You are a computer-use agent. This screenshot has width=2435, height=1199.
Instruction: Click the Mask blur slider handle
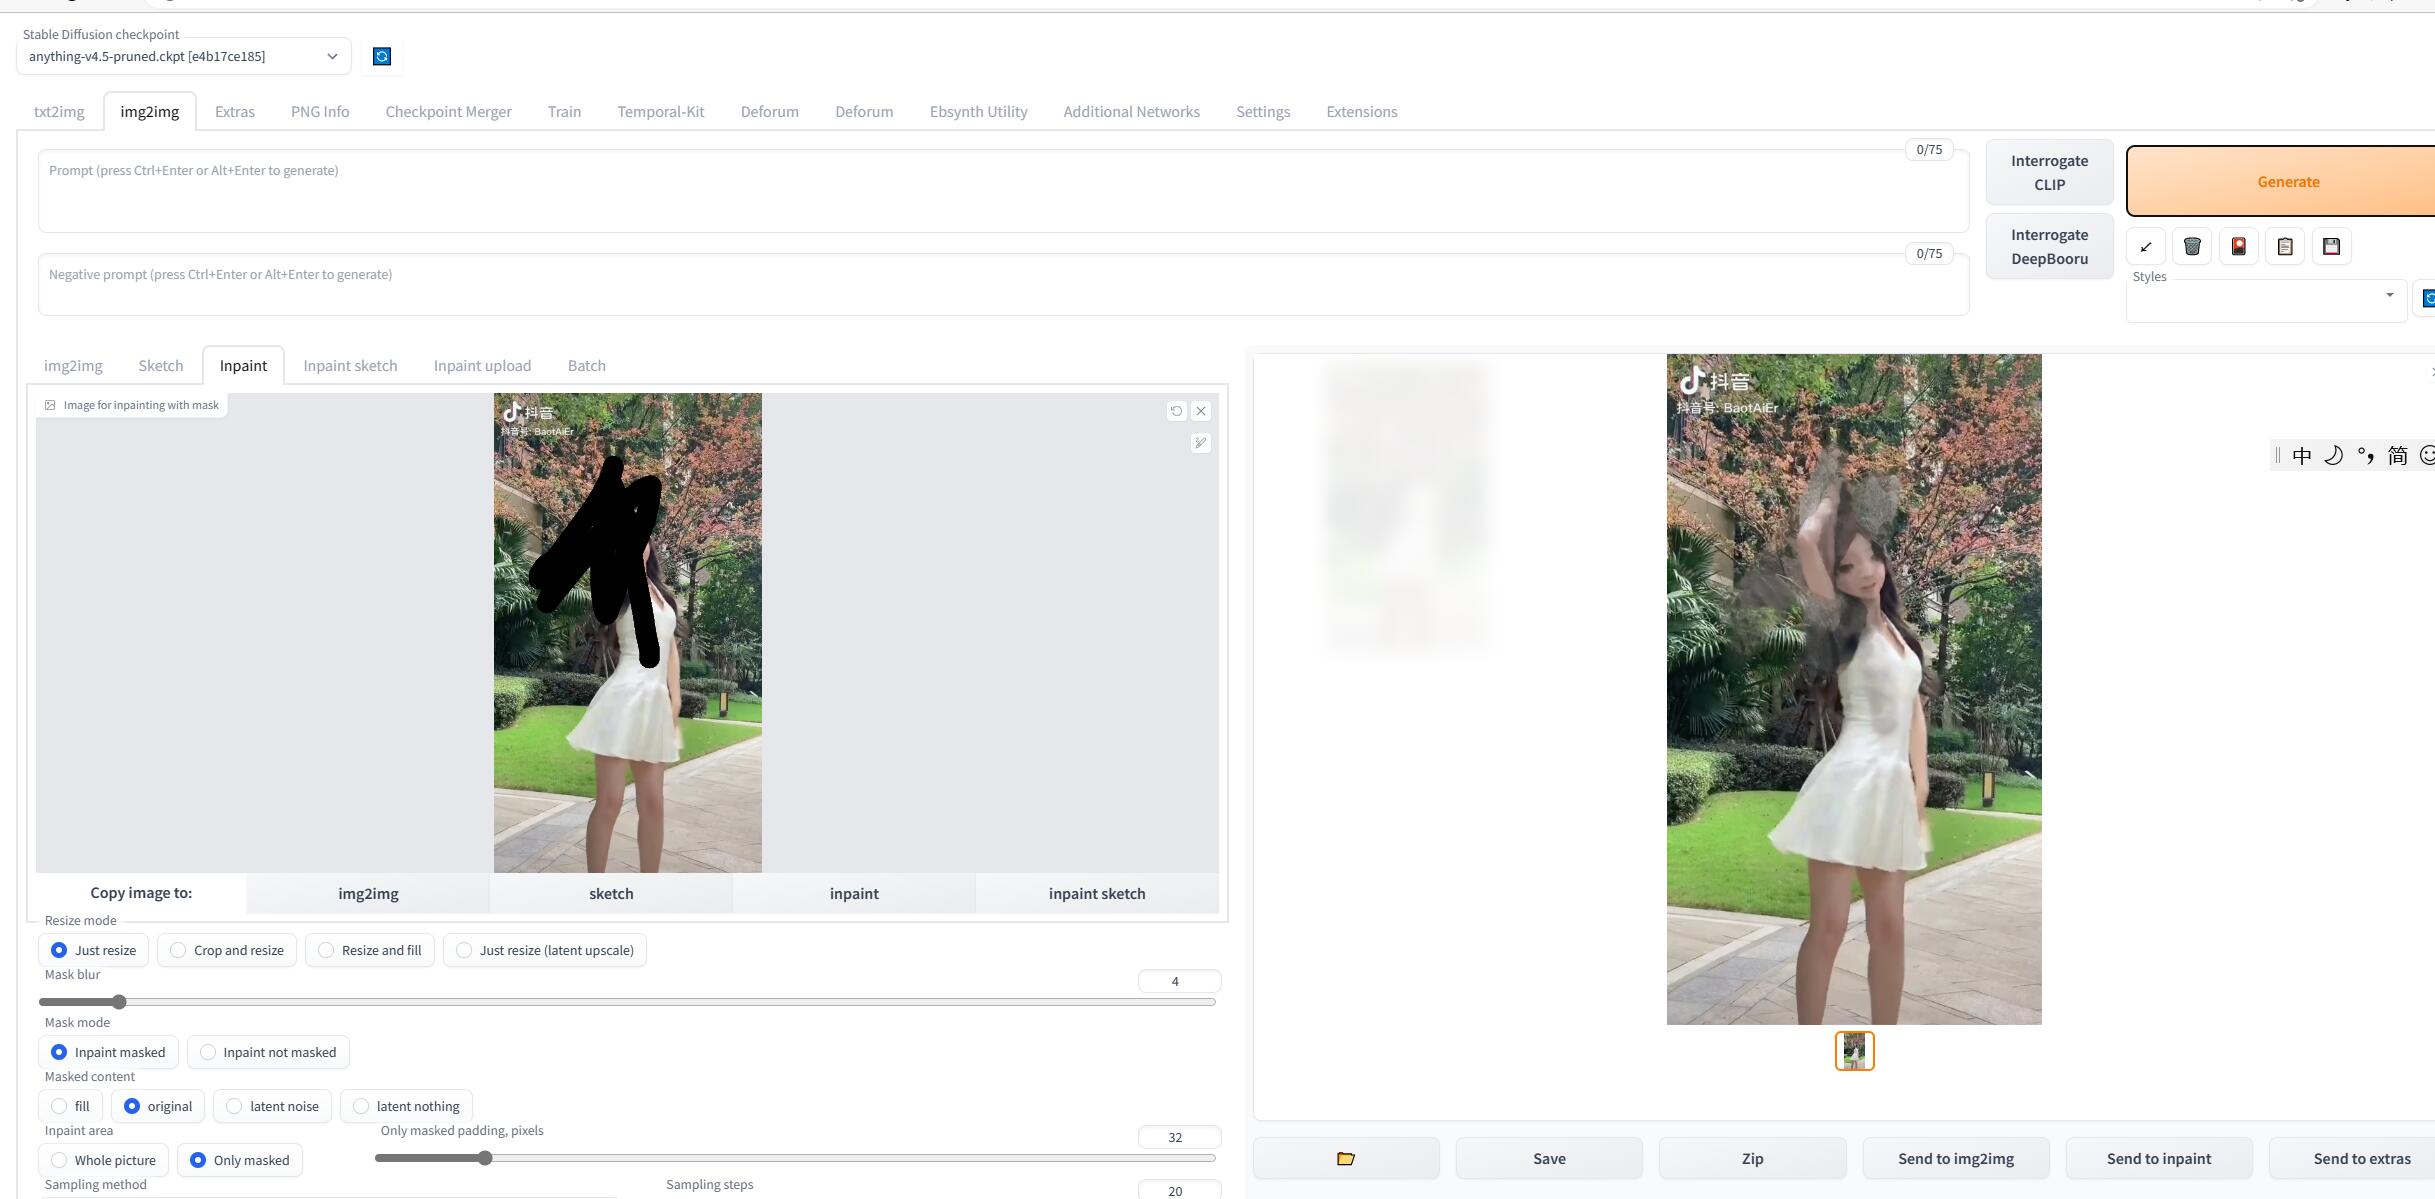point(119,1002)
